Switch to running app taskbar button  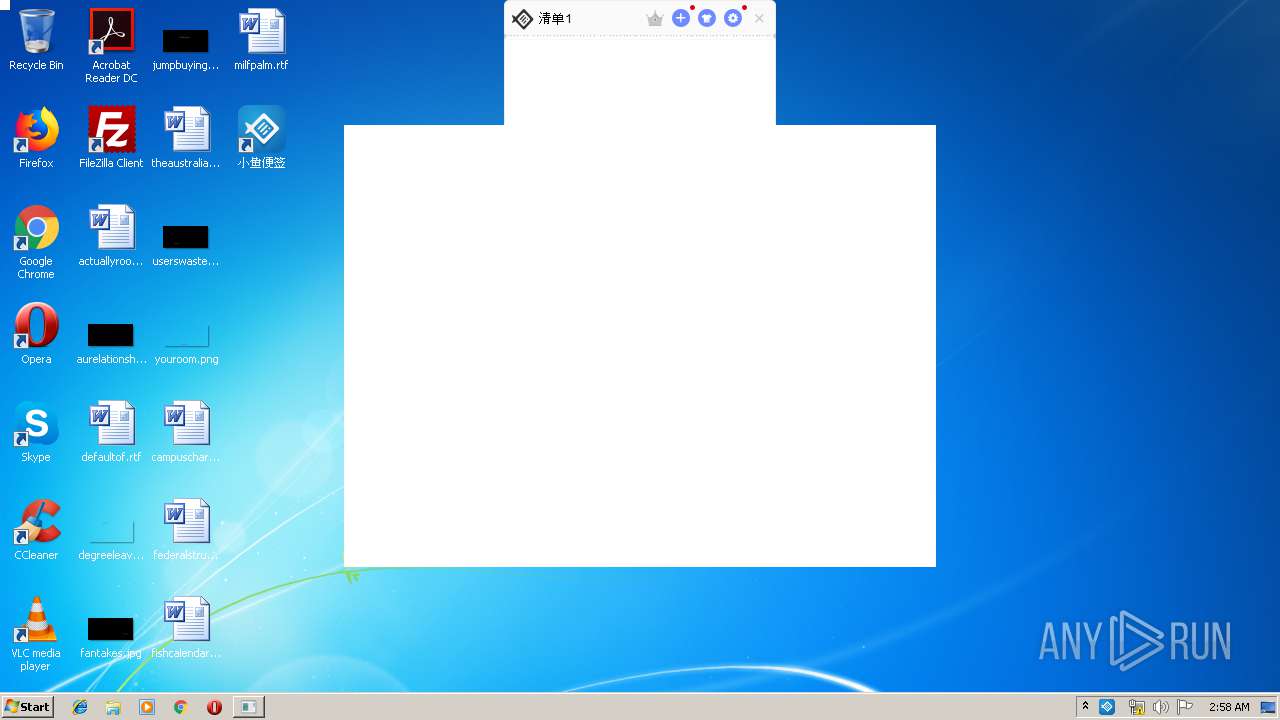(x=248, y=707)
